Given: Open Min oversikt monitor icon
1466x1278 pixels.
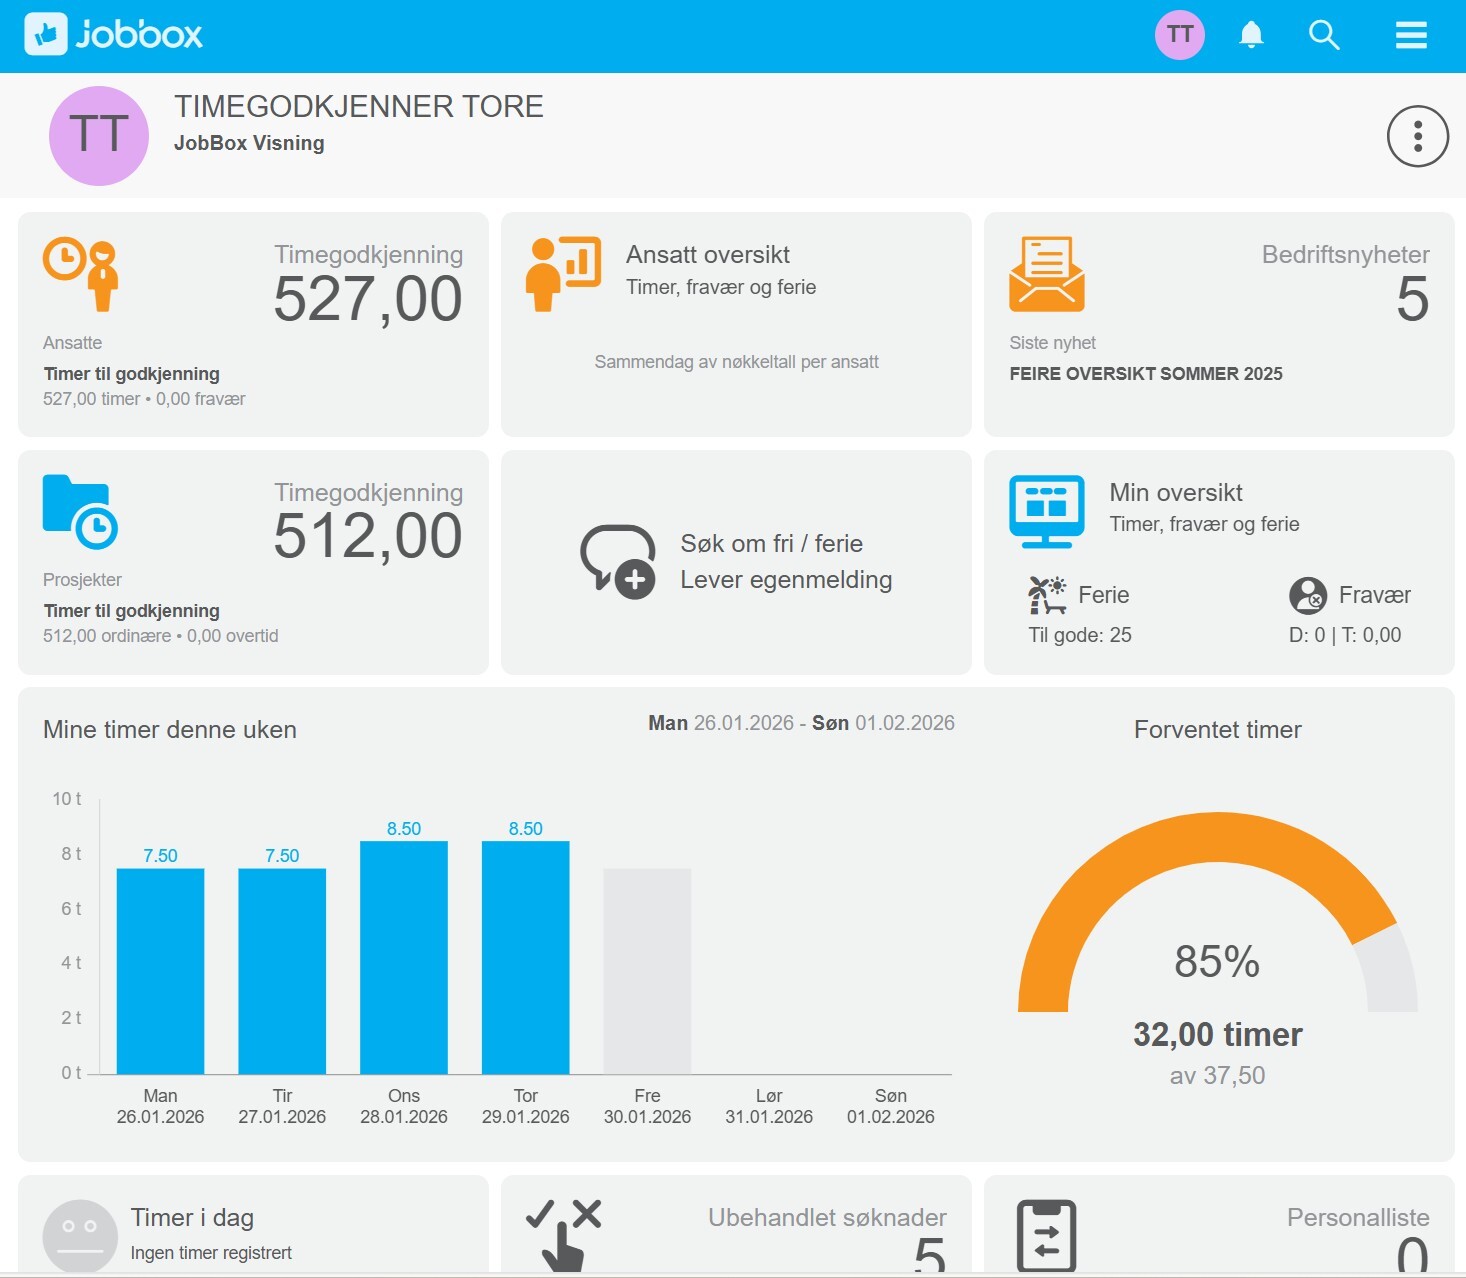Looking at the screenshot, I should (1046, 511).
